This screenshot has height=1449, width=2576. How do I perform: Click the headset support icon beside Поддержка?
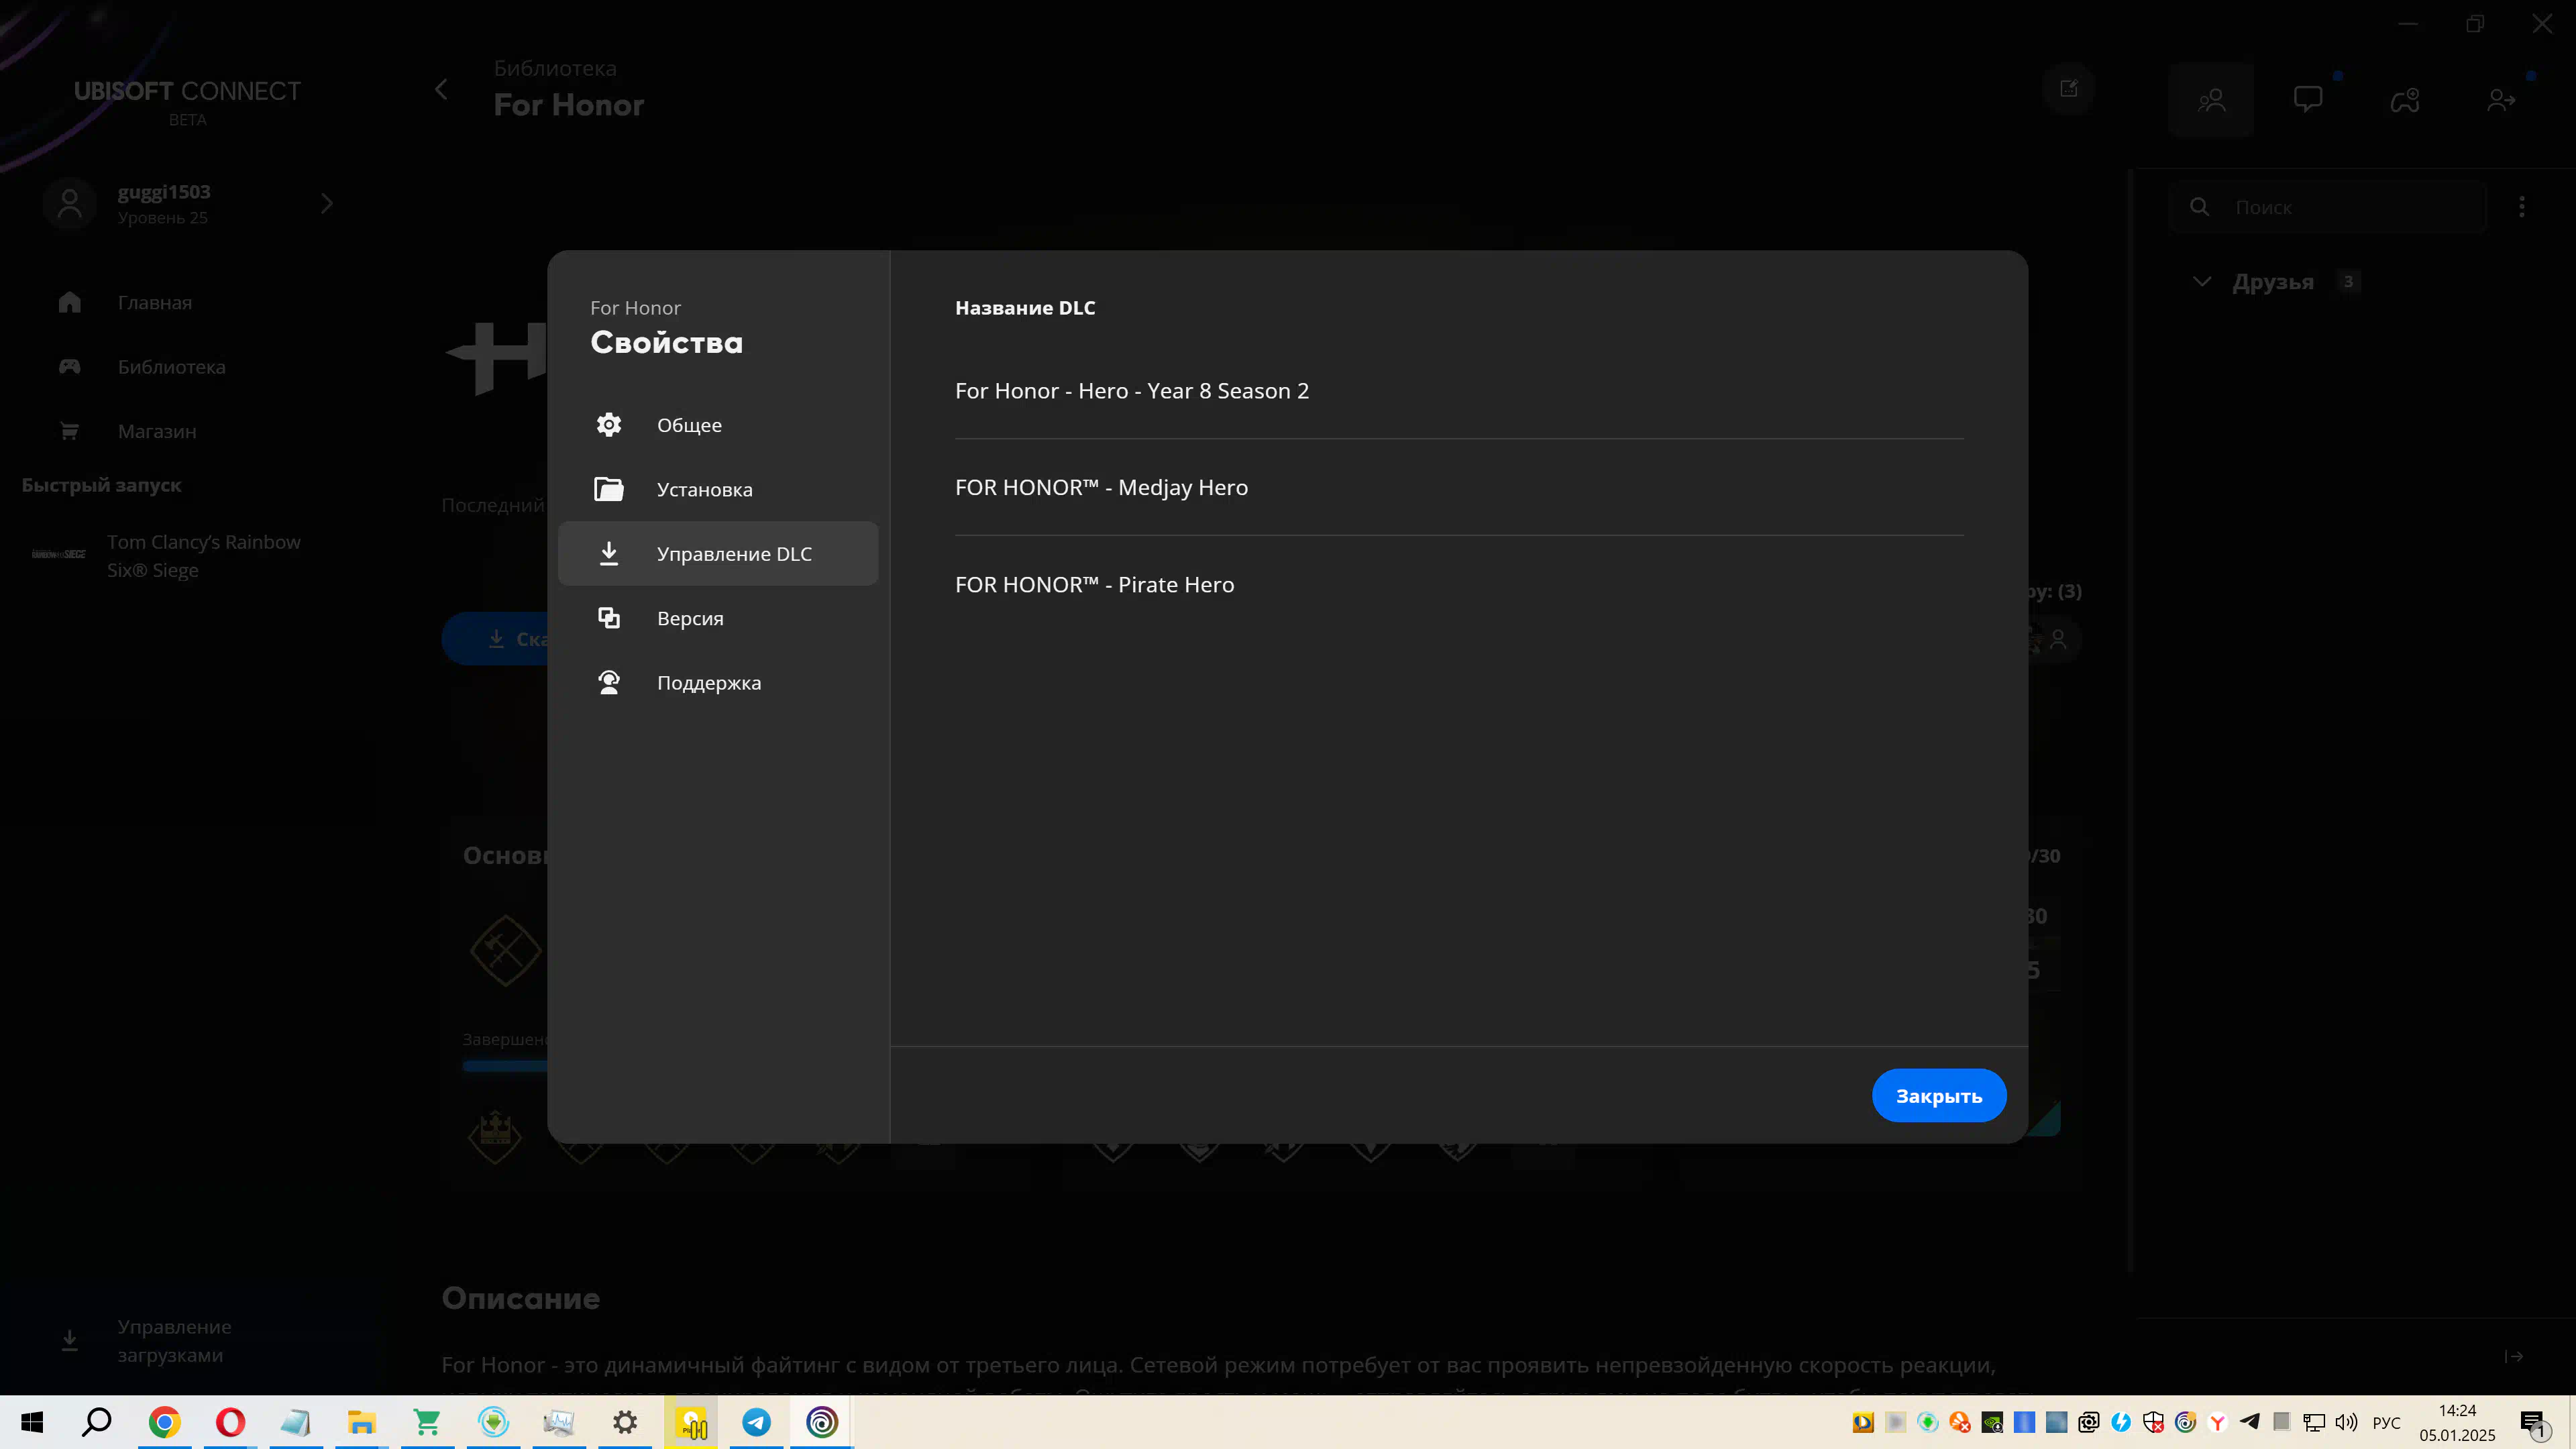[x=608, y=682]
